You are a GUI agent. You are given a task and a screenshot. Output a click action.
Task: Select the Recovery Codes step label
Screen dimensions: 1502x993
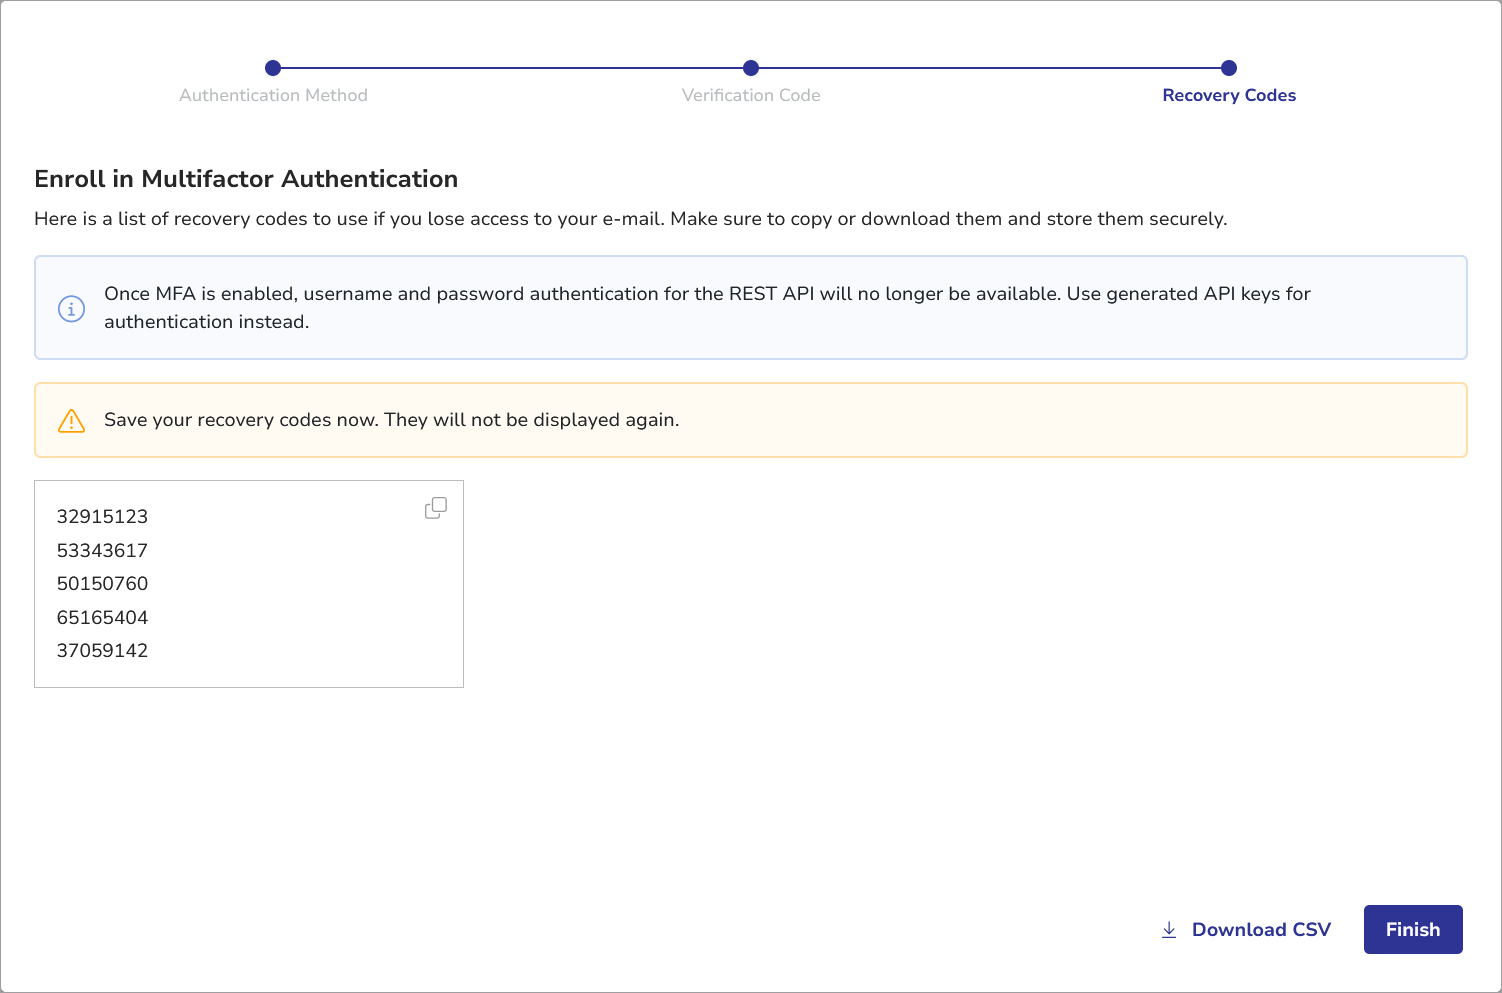click(1229, 96)
